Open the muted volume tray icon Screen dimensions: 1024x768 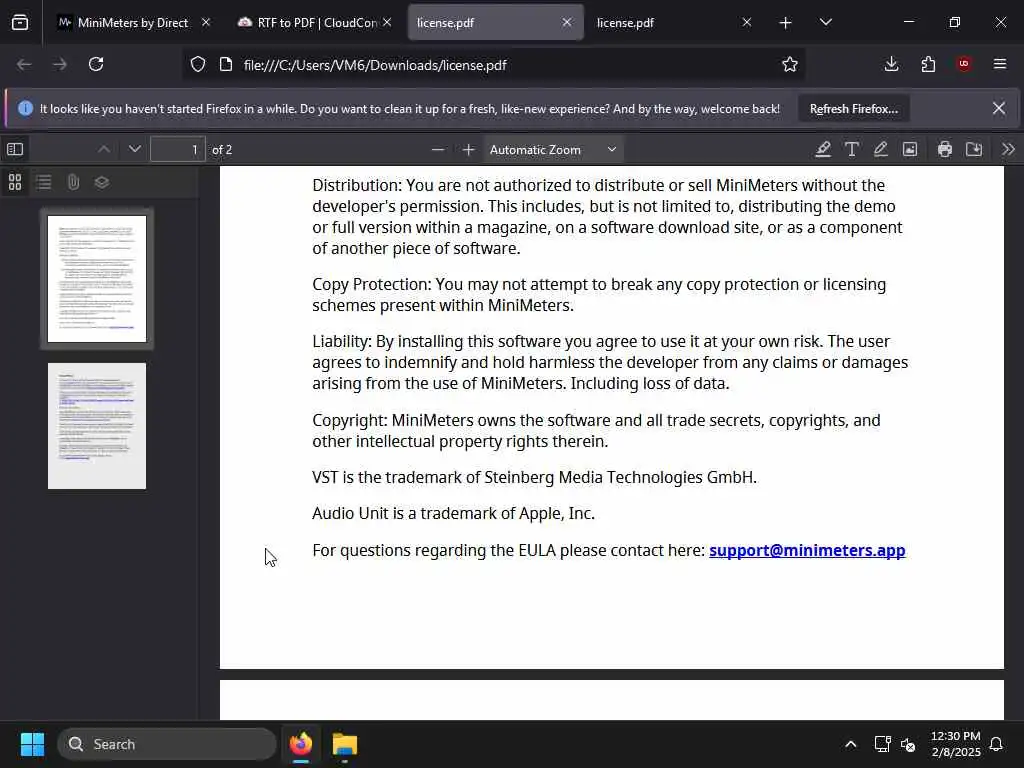pos(908,744)
